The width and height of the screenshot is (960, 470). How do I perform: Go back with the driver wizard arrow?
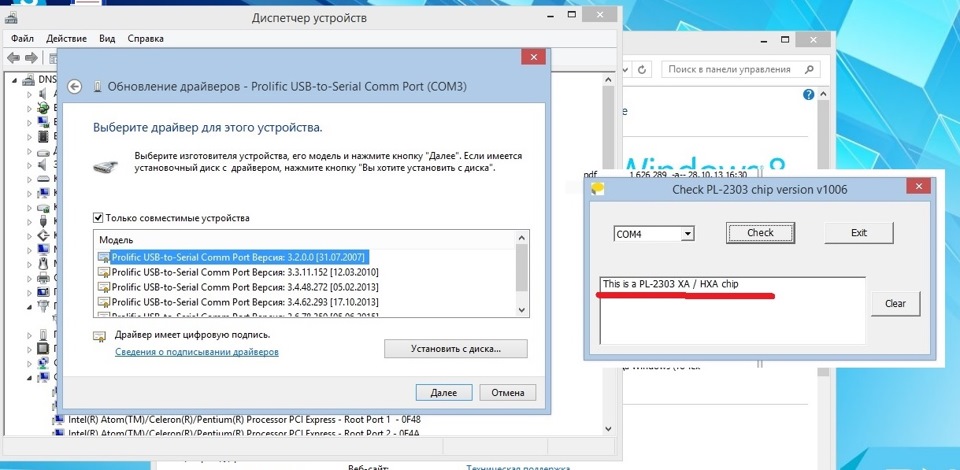tap(74, 87)
